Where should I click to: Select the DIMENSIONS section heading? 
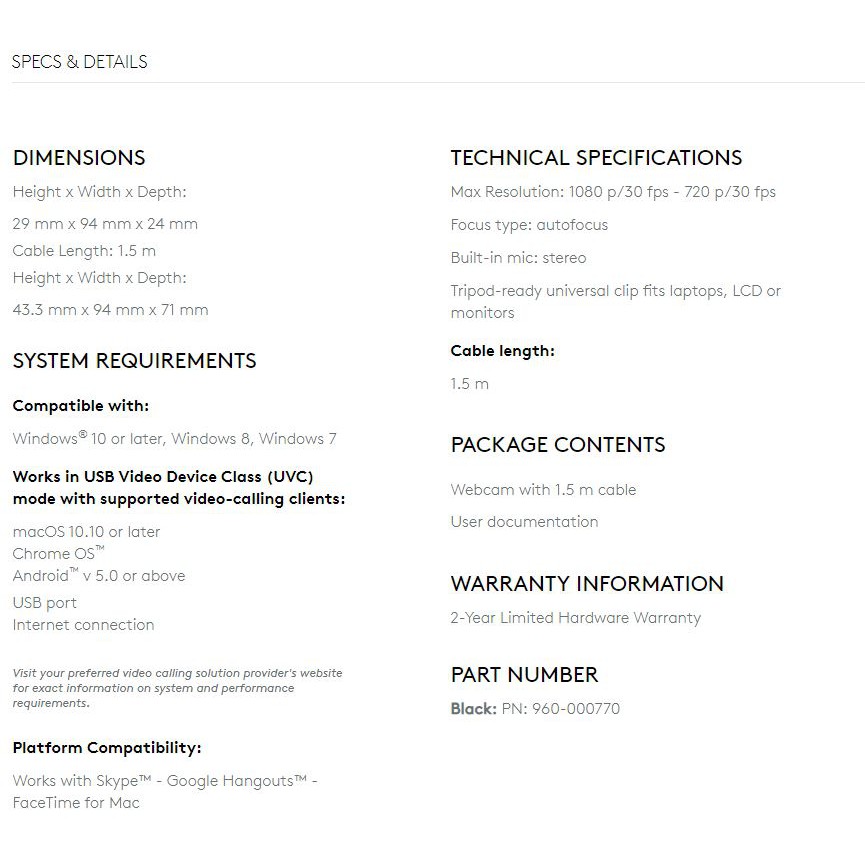pos(79,158)
